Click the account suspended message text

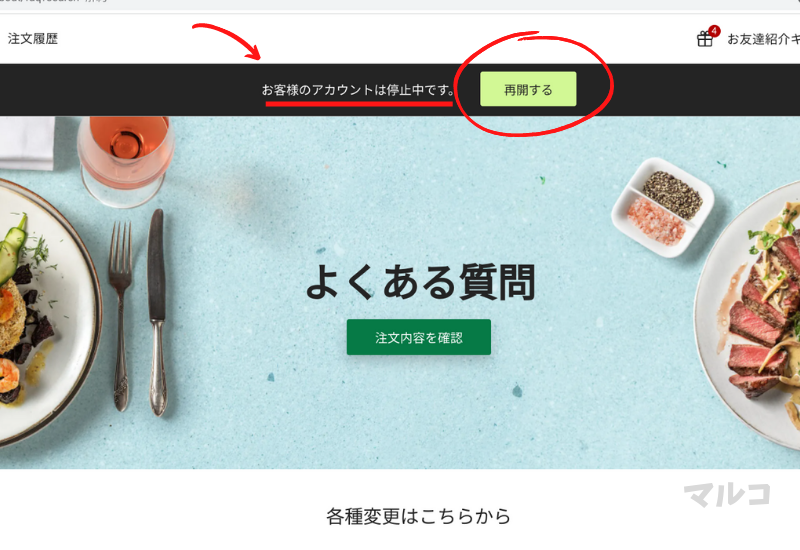358,90
